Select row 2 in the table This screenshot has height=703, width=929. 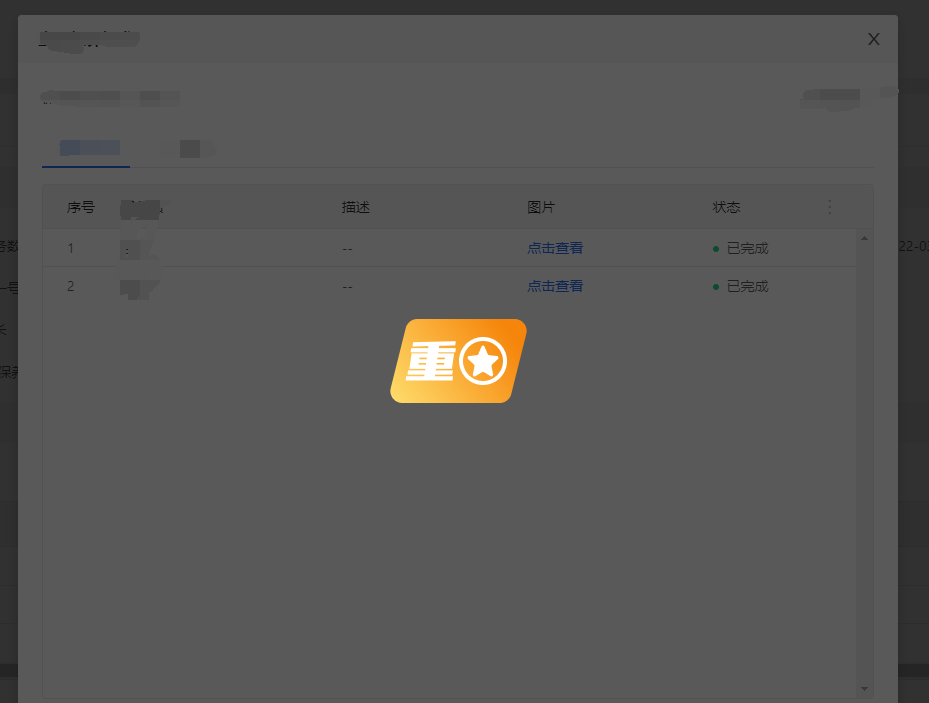[300, 286]
